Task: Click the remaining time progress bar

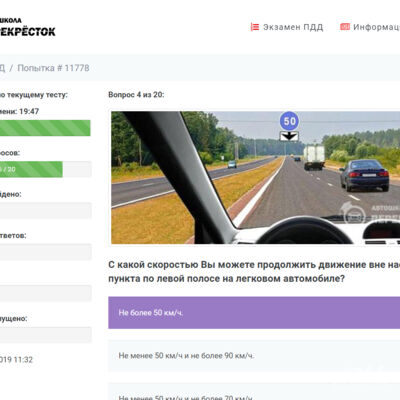Action: pos(45,128)
